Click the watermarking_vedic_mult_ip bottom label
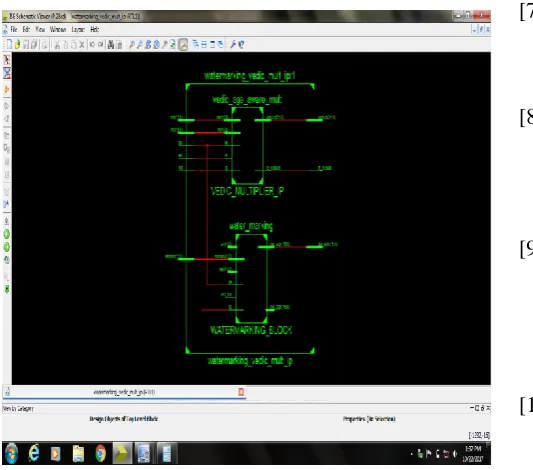 tap(250, 361)
